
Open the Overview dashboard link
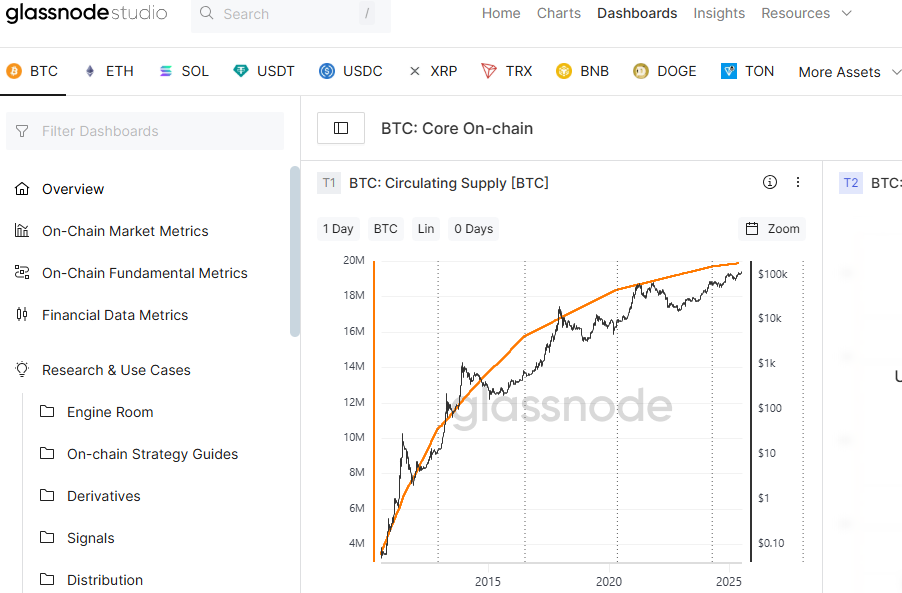[x=73, y=189]
